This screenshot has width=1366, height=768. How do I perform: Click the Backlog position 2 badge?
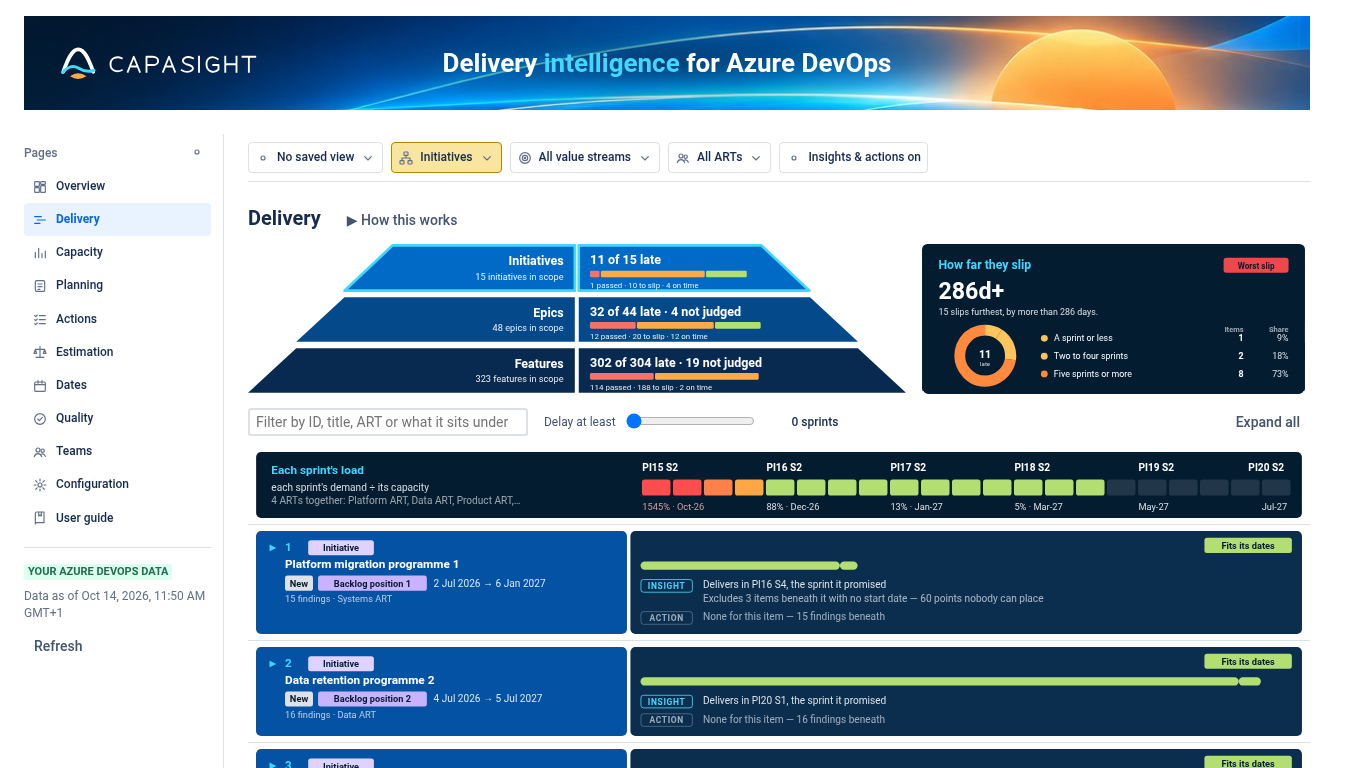point(372,700)
